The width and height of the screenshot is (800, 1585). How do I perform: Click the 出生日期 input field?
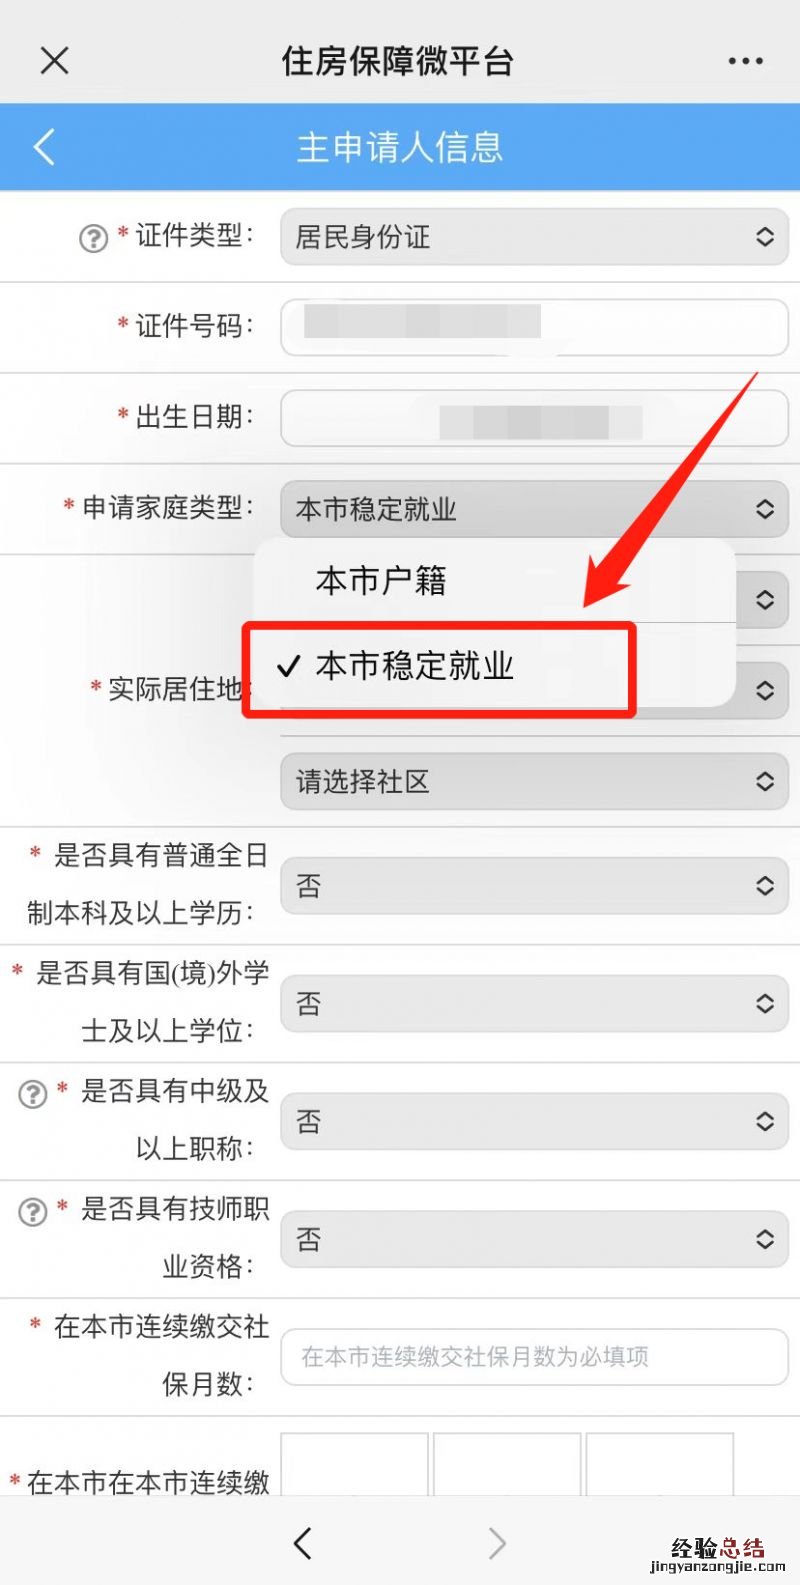(535, 418)
